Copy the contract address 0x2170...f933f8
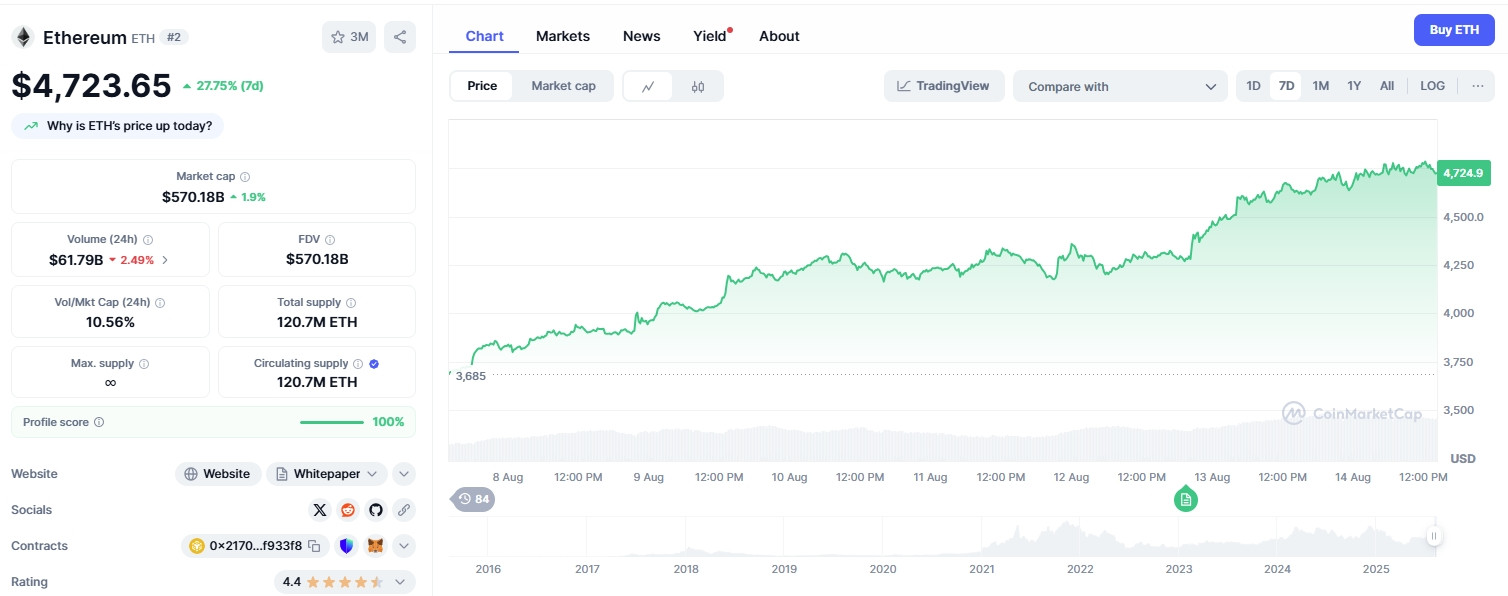The image size is (1508, 596). tap(314, 546)
